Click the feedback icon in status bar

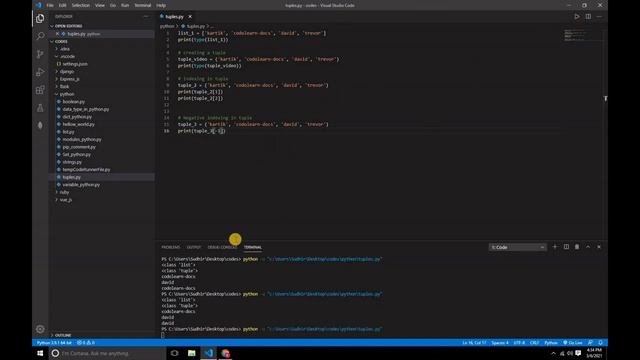click(590, 343)
